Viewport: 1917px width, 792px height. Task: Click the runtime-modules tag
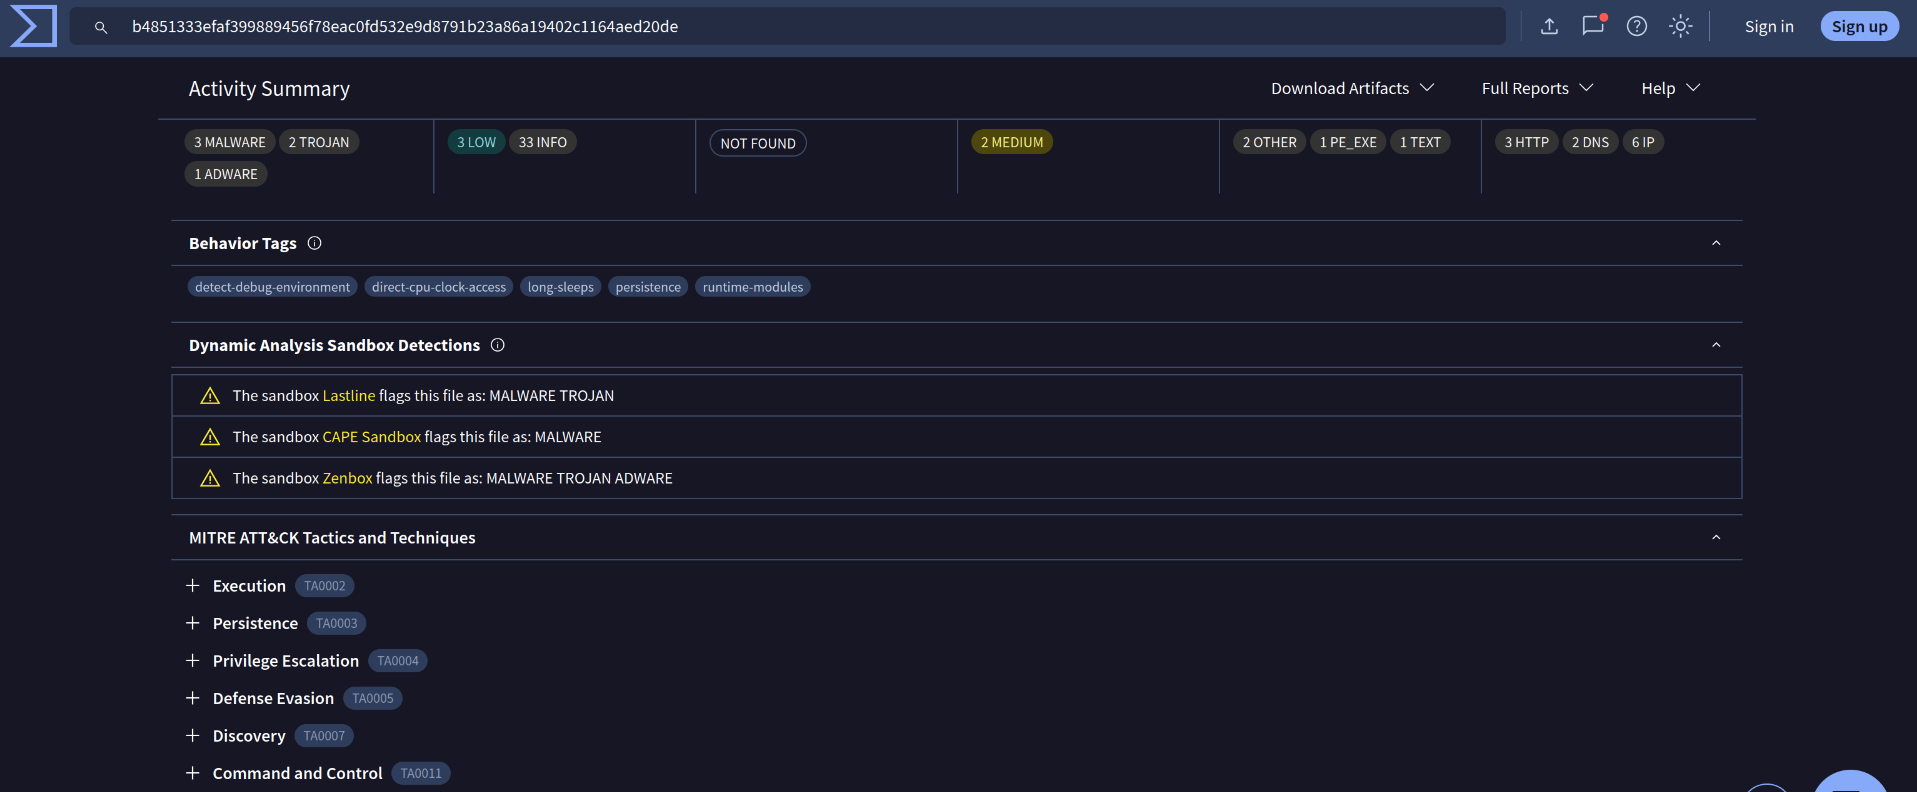tap(753, 287)
